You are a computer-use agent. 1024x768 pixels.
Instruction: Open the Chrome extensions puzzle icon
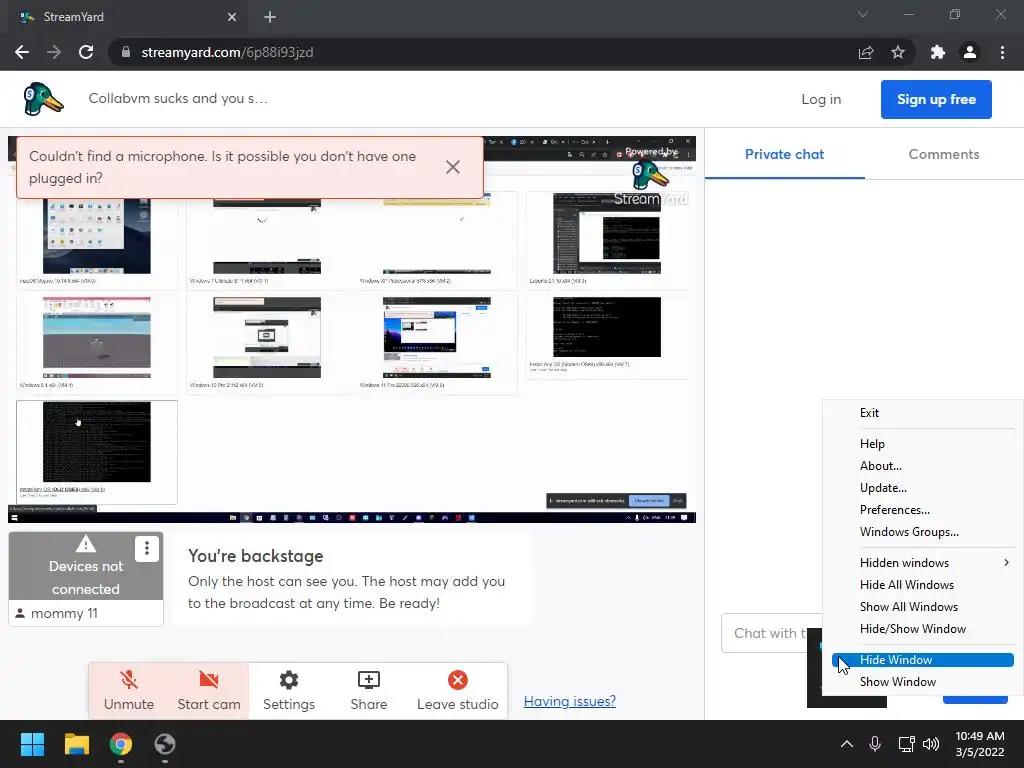pyautogui.click(x=938, y=52)
